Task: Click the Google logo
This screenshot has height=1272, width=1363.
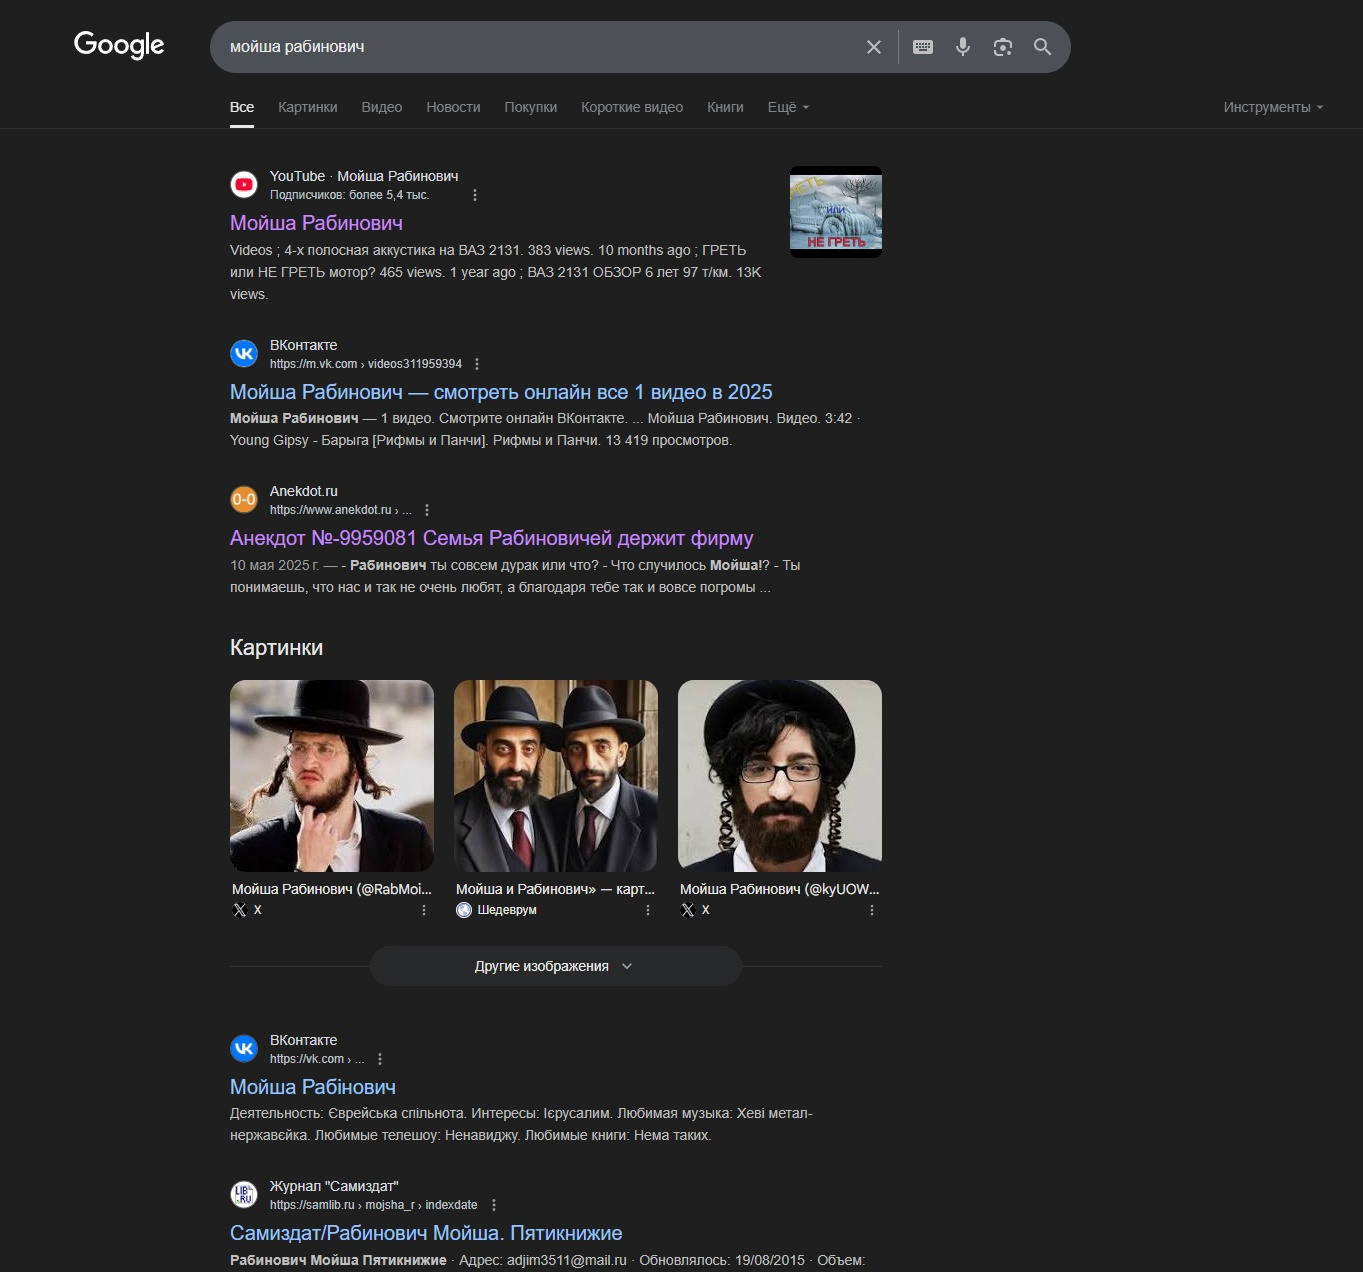Action: 119,45
